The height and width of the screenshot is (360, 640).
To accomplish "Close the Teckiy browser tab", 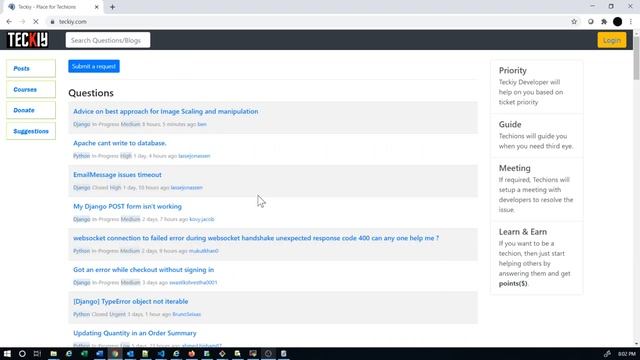I will 96,7.
